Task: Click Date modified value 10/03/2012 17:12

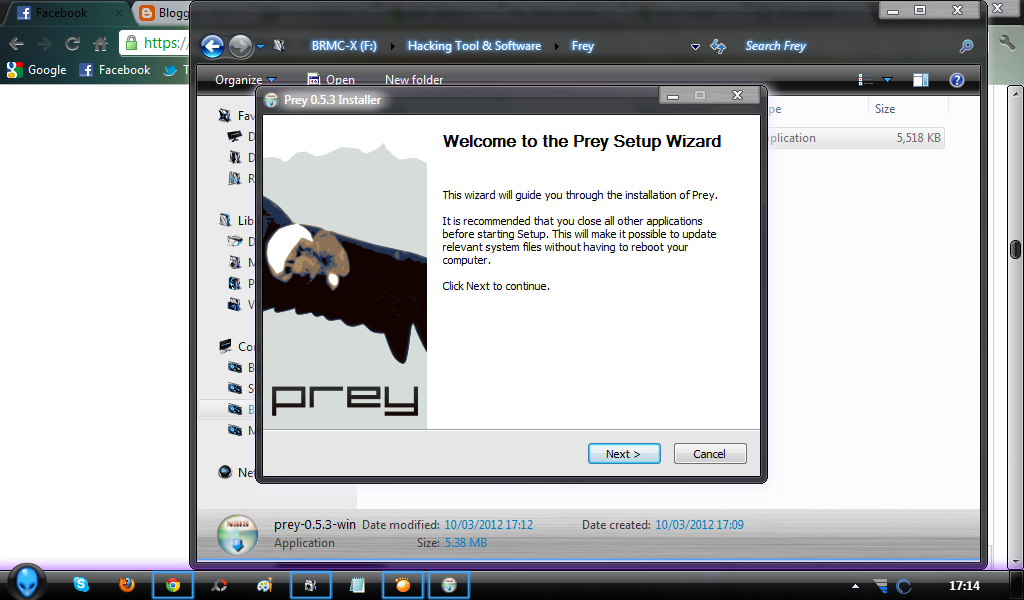Action: click(488, 525)
